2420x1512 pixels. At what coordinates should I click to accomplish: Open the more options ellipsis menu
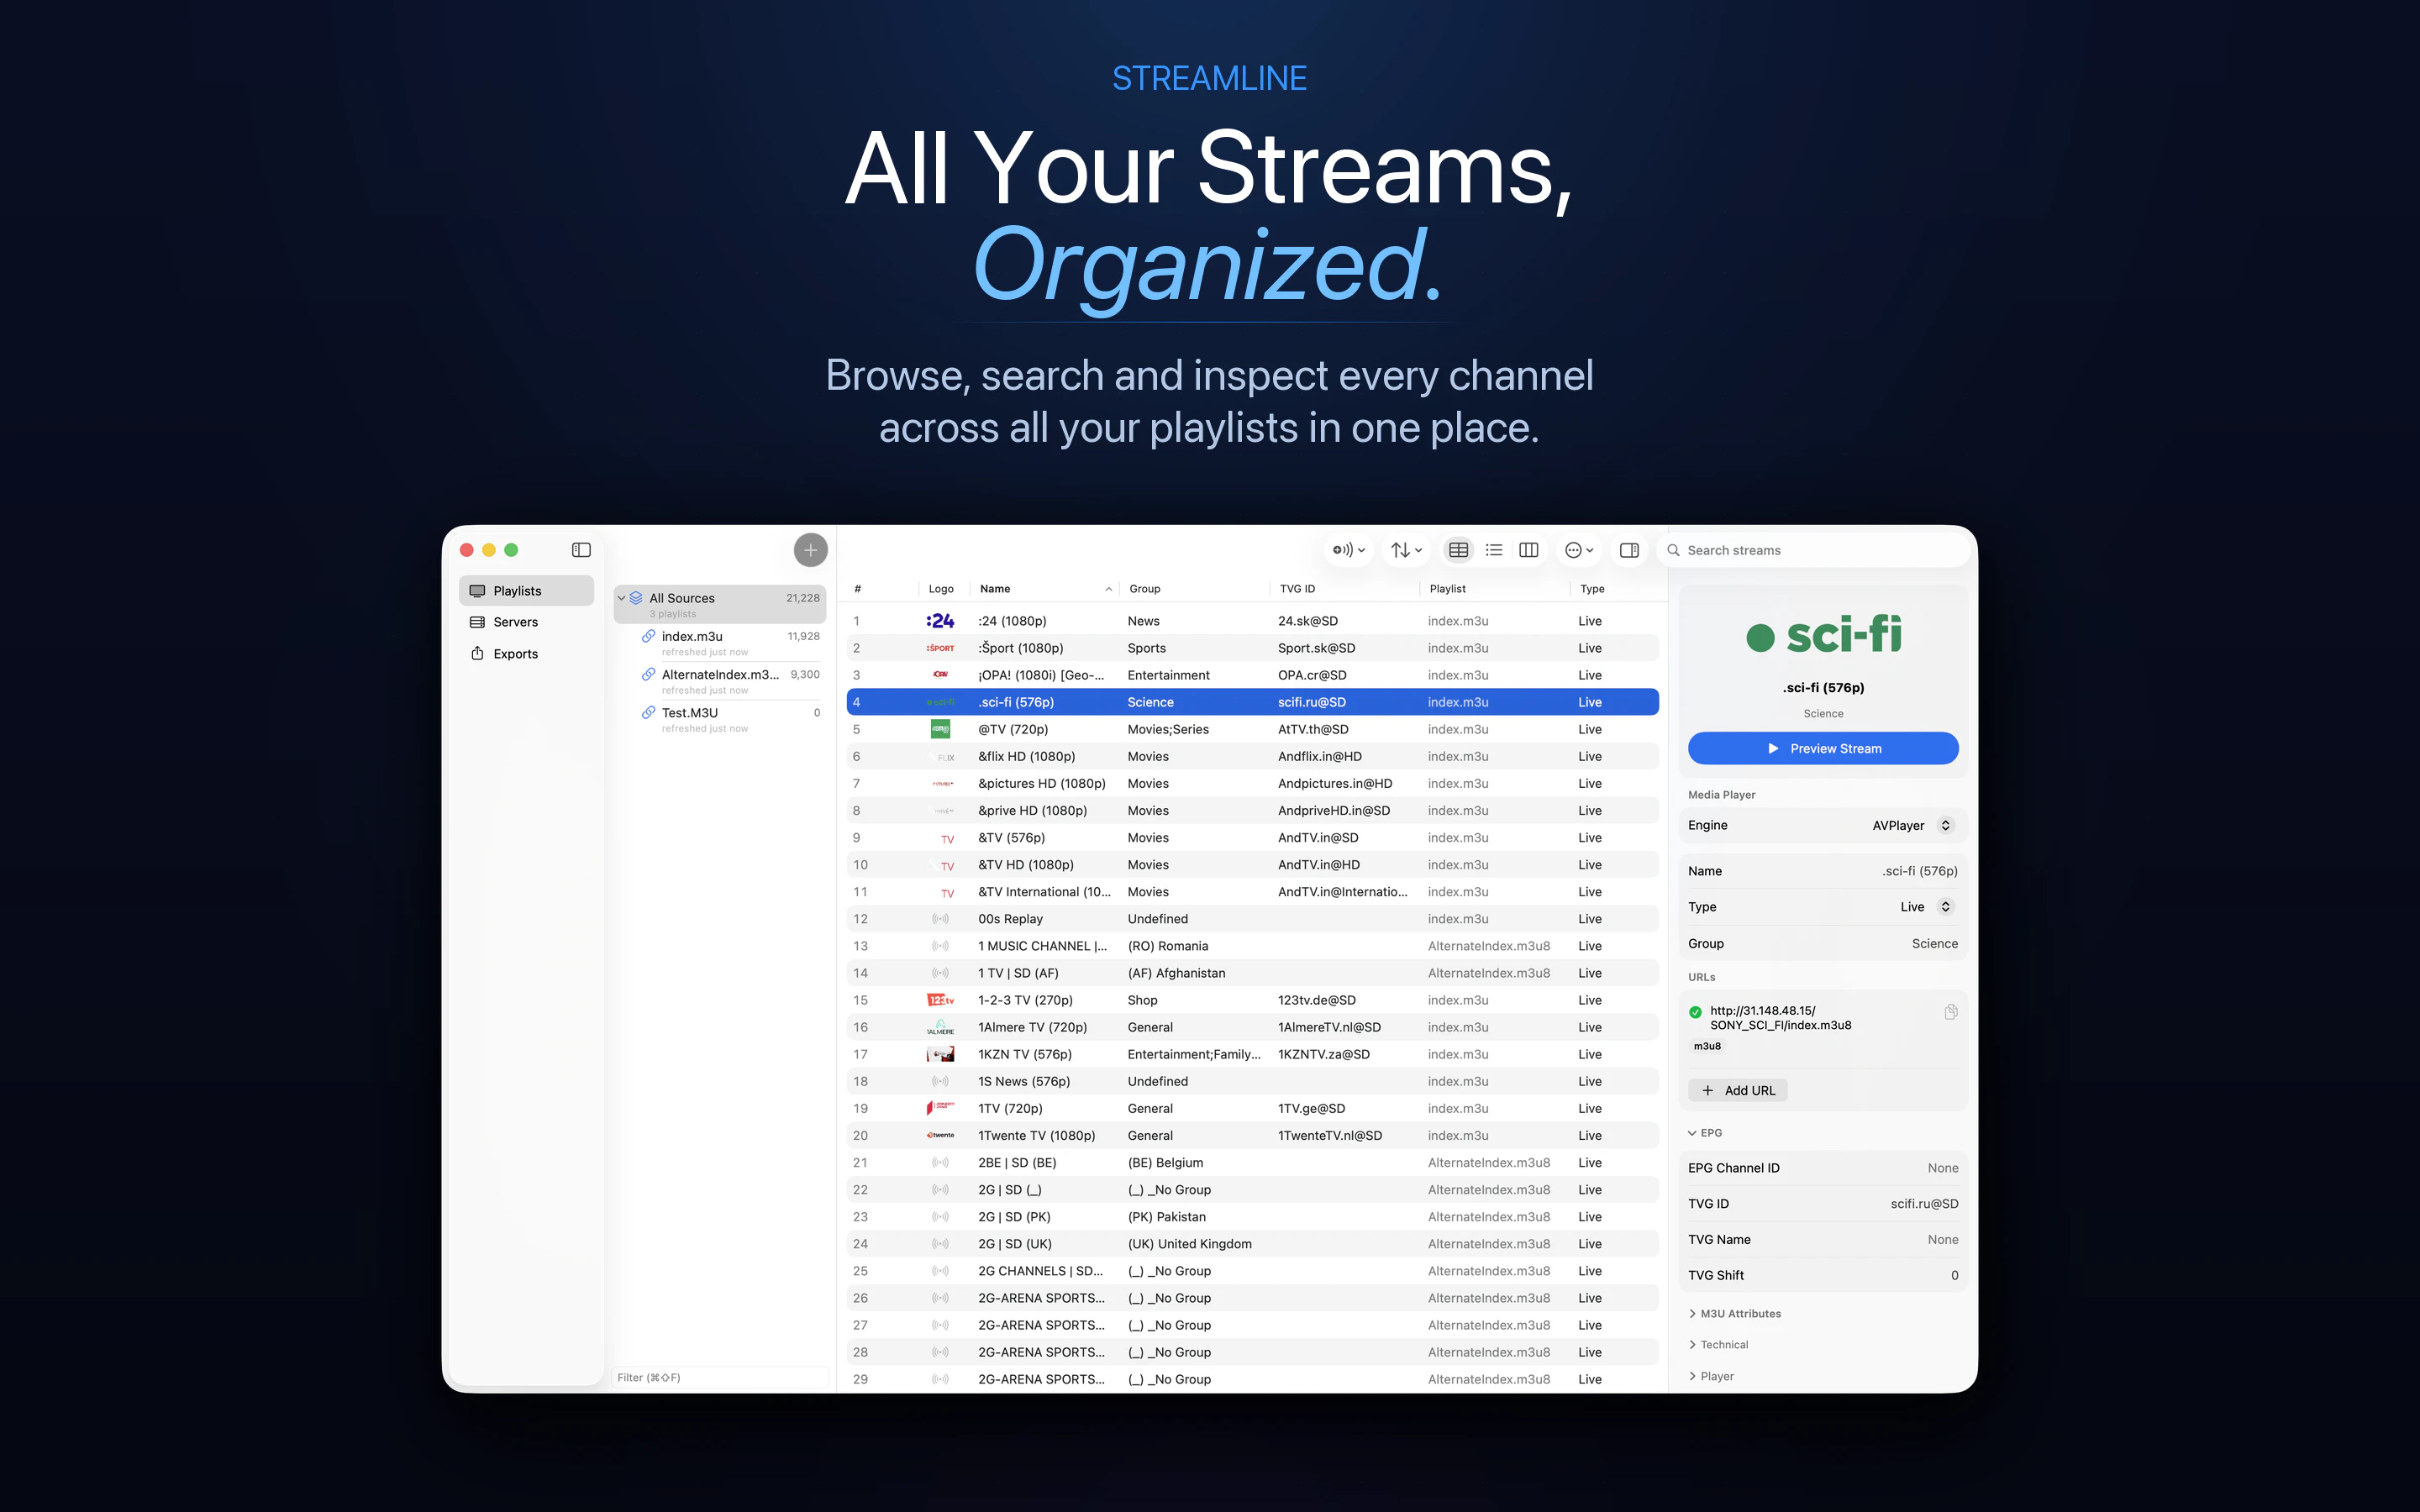[1576, 549]
